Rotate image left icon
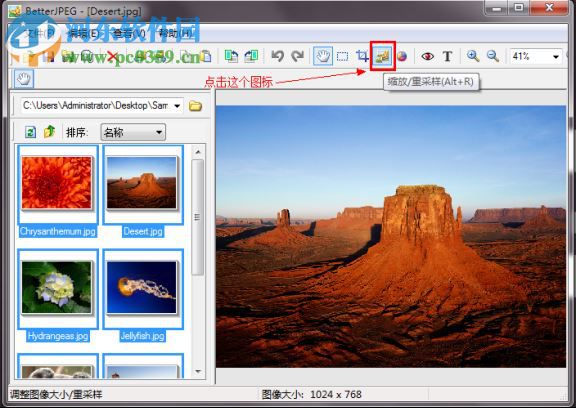The width and height of the screenshot is (576, 408). 231,56
